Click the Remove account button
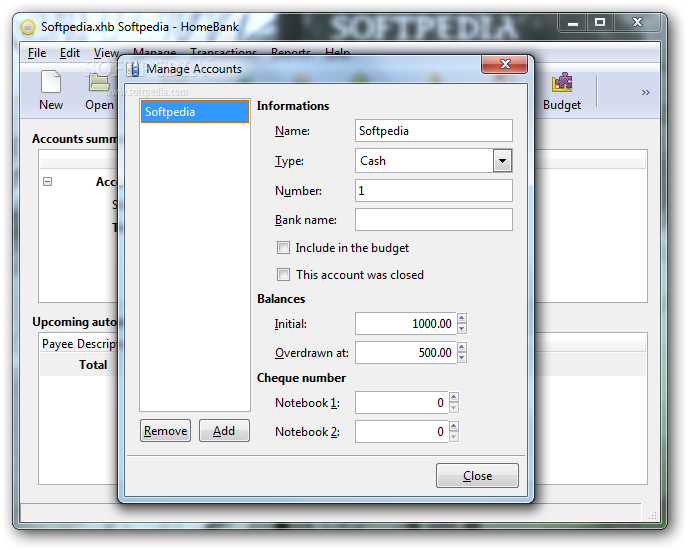The width and height of the screenshot is (688, 550). [165, 431]
